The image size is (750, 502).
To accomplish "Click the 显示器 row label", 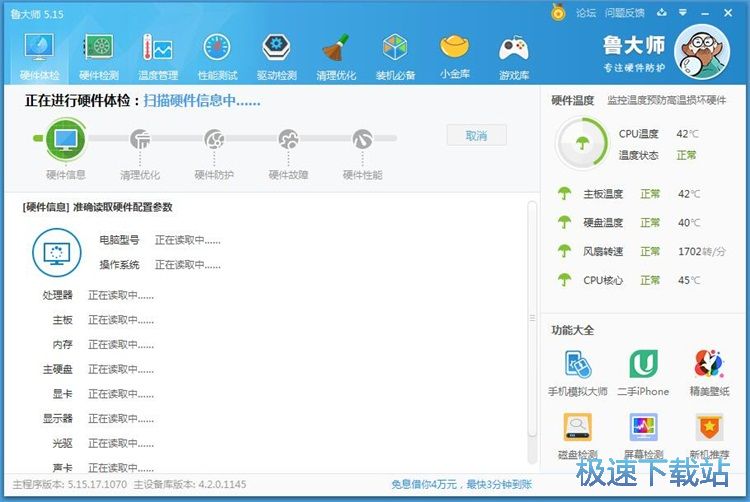I will tap(57, 419).
